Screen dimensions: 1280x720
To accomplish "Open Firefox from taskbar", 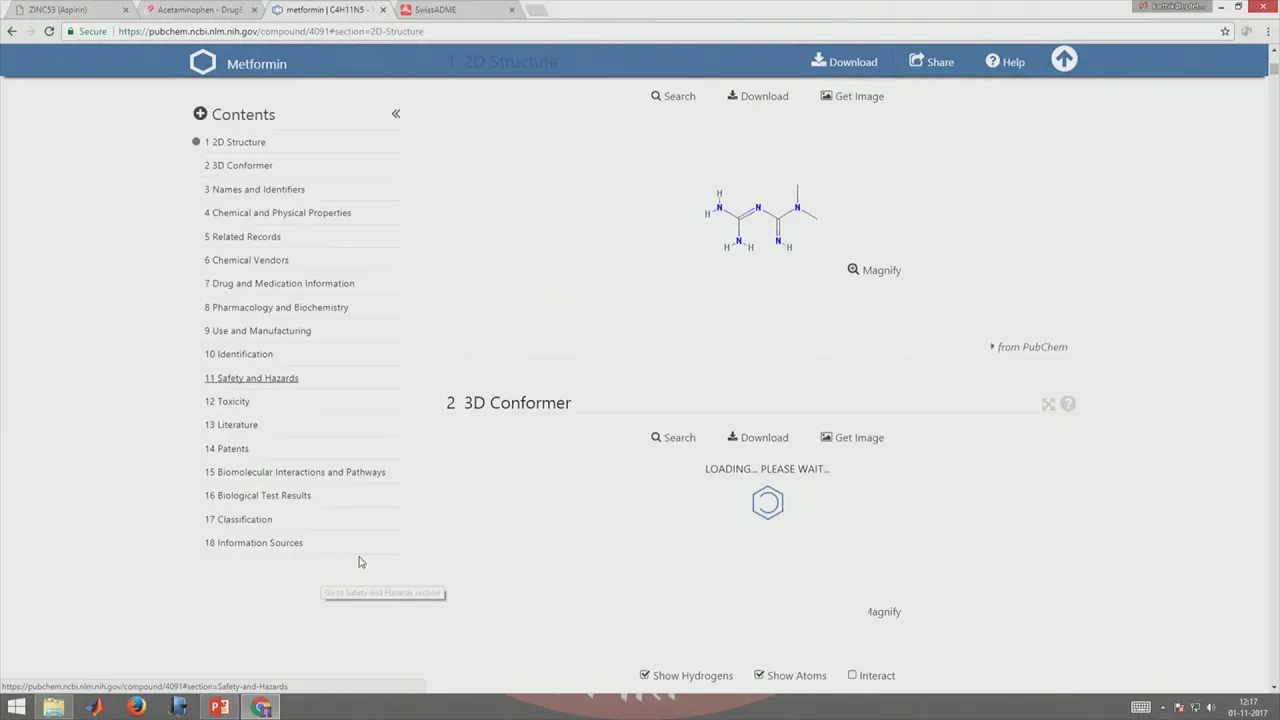I will tap(136, 707).
